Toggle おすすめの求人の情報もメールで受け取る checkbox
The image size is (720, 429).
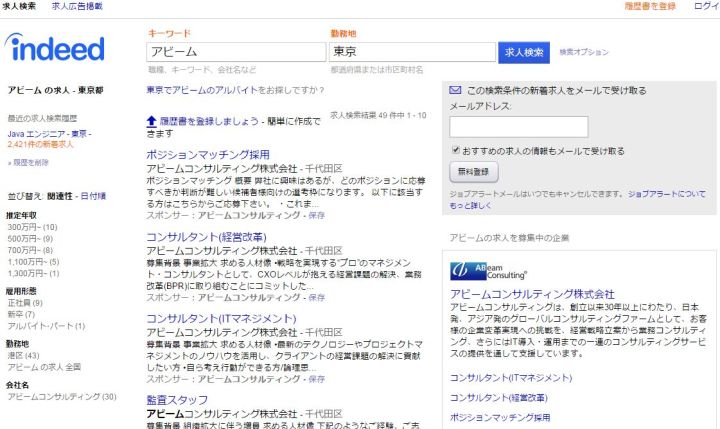(456, 150)
